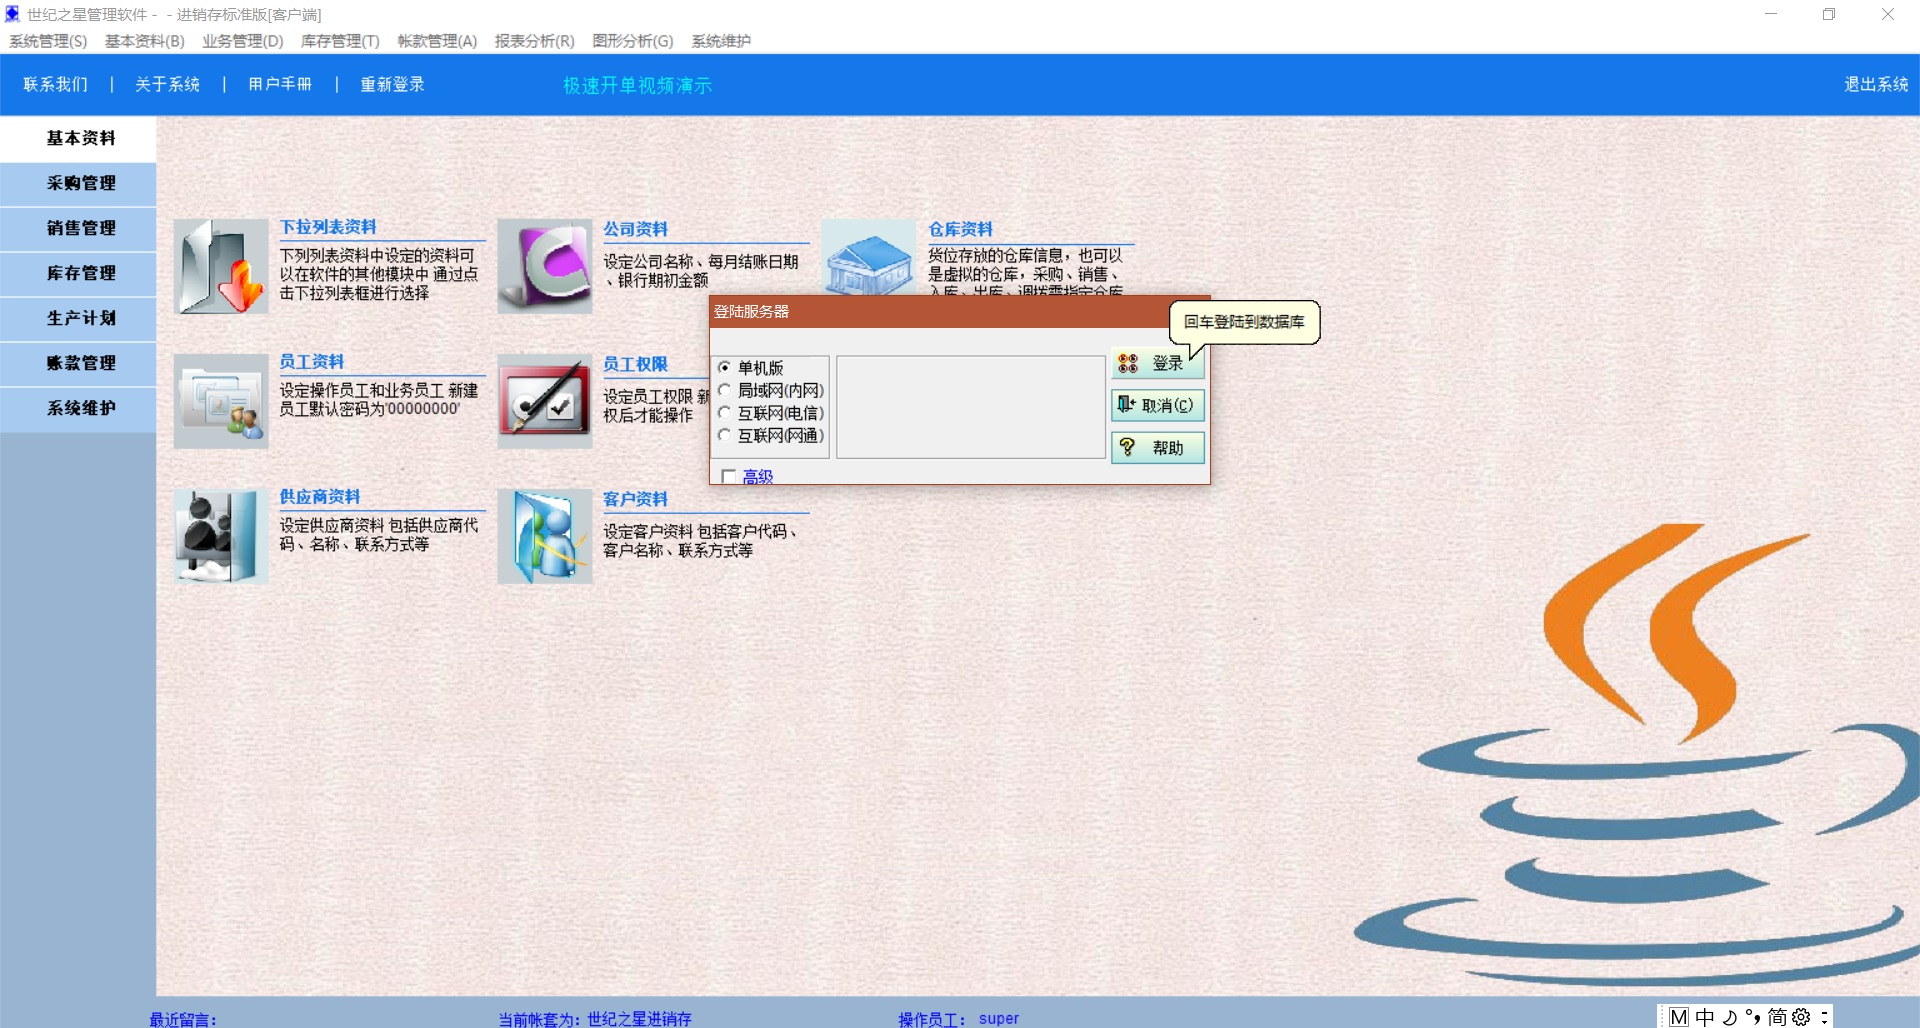This screenshot has height=1028, width=1920.
Task: Click the 公司资料 heading link
Action: coord(635,230)
